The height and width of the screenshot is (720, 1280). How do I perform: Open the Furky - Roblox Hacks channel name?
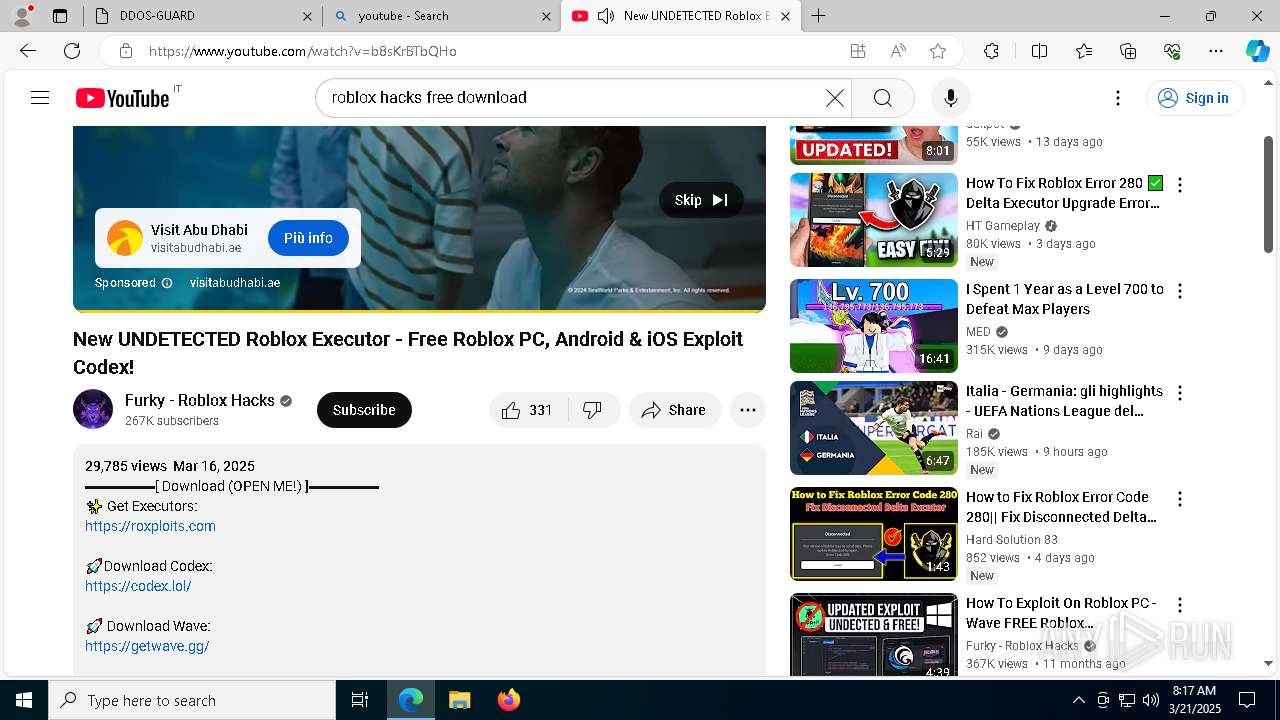coord(199,400)
